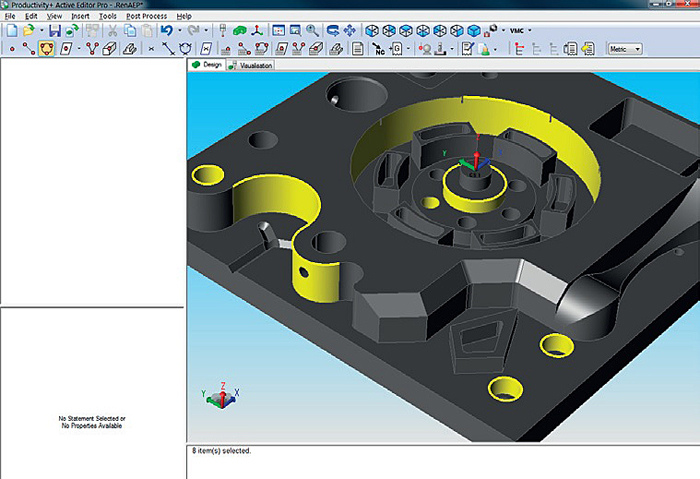Click the window zoom icon
The height and width of the screenshot is (479, 700).
coord(295,30)
